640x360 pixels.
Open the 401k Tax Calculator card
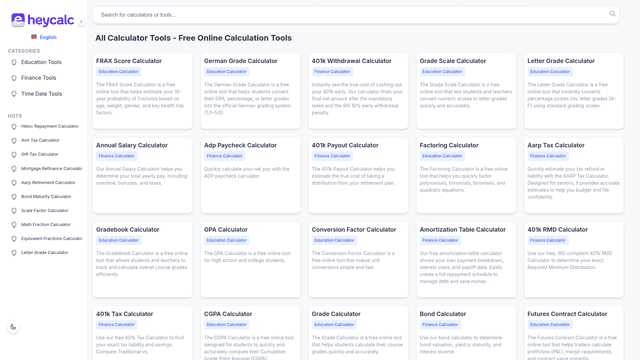click(x=142, y=333)
